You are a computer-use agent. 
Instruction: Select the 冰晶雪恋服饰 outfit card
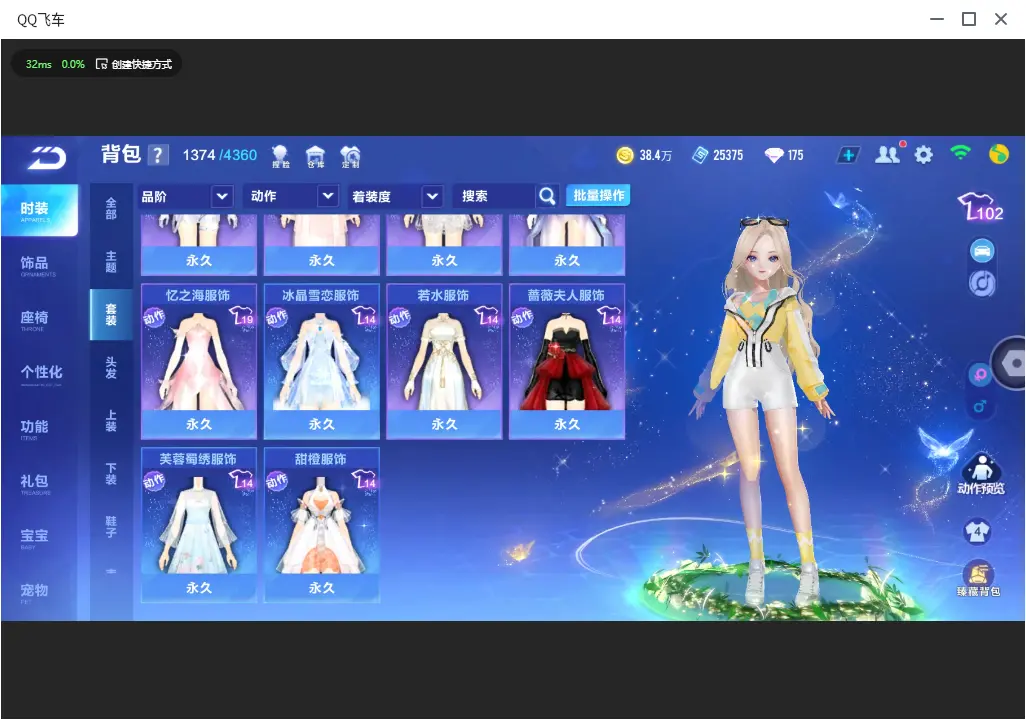point(321,361)
